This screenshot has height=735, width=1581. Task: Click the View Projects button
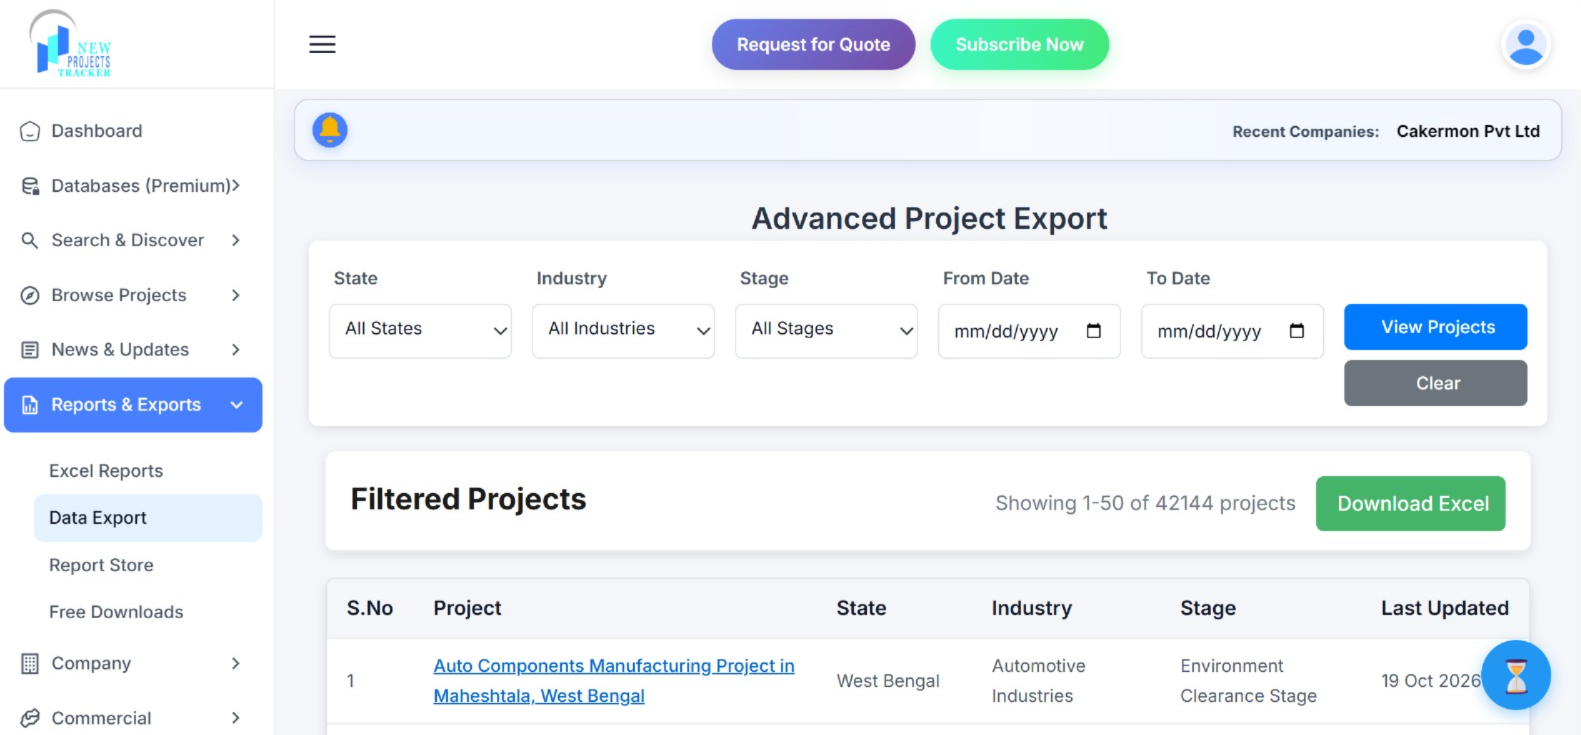pos(1435,327)
